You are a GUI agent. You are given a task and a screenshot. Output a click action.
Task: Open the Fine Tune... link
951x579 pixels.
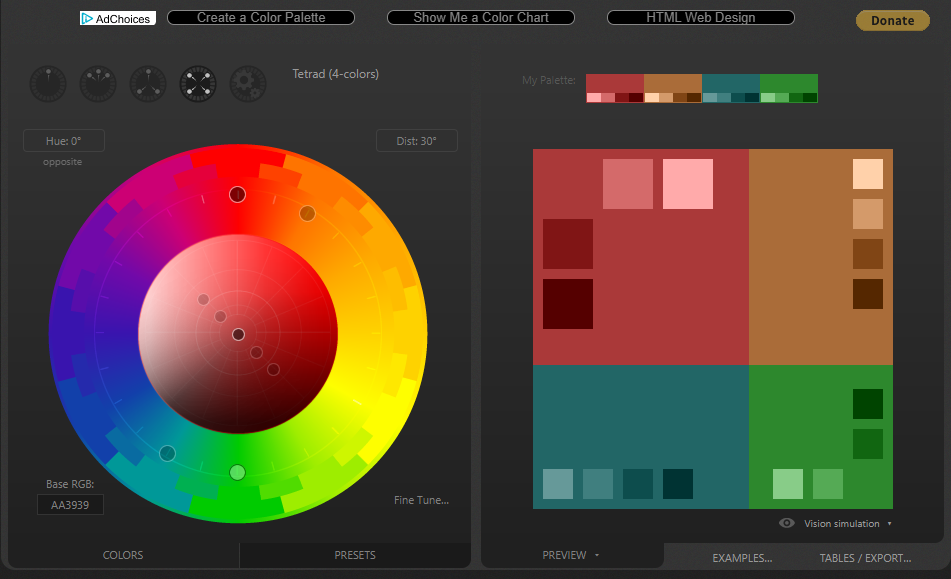click(421, 500)
